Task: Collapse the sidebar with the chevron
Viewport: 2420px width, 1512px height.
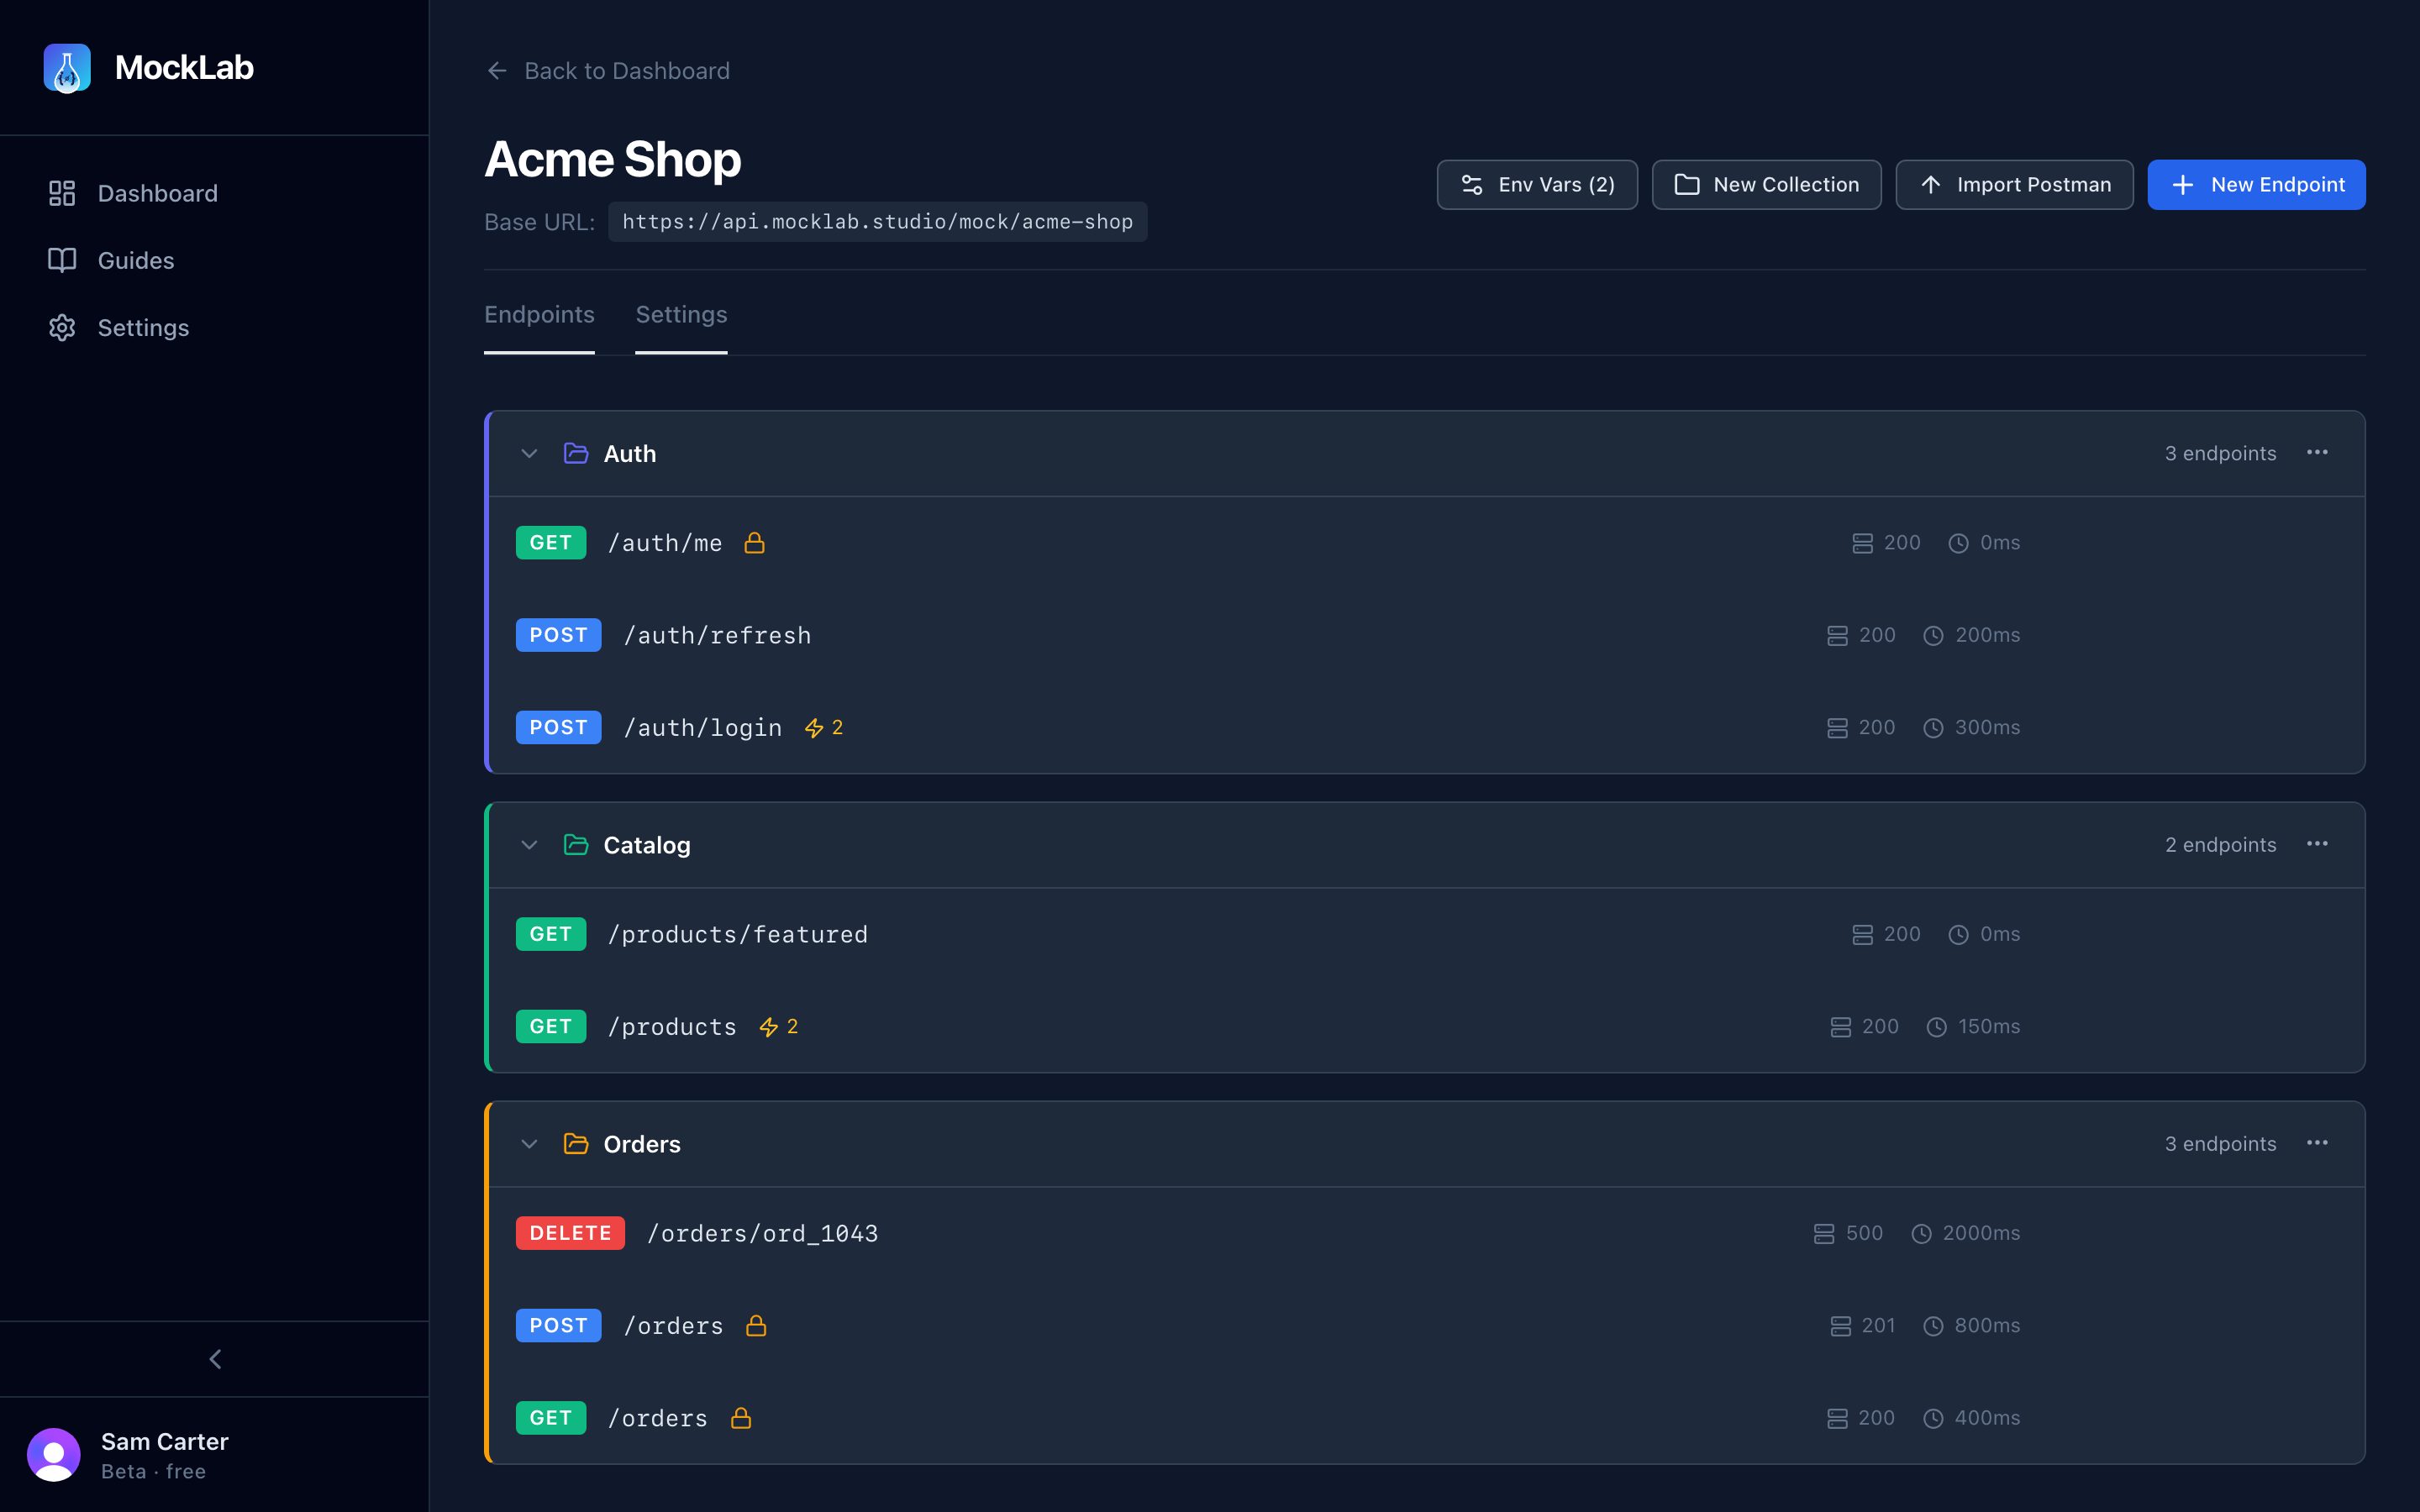Action: click(x=215, y=1359)
